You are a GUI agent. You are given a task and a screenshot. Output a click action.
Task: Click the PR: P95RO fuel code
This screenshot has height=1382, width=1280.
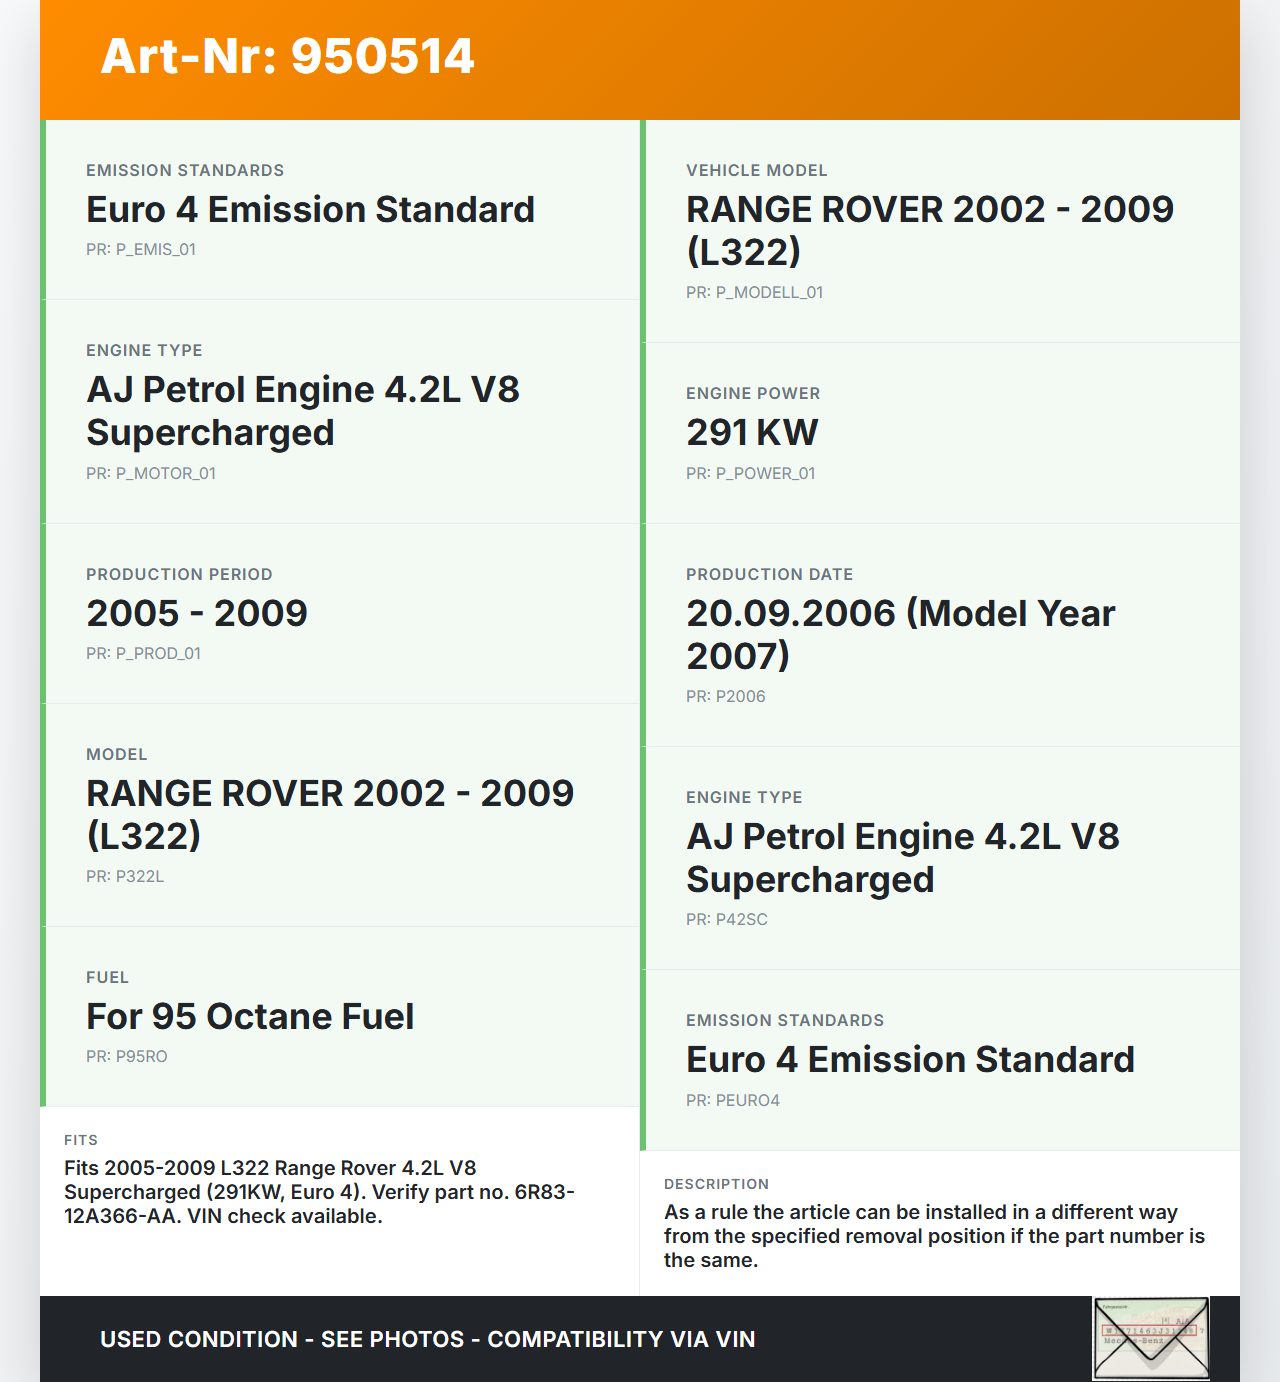[x=127, y=1056]
